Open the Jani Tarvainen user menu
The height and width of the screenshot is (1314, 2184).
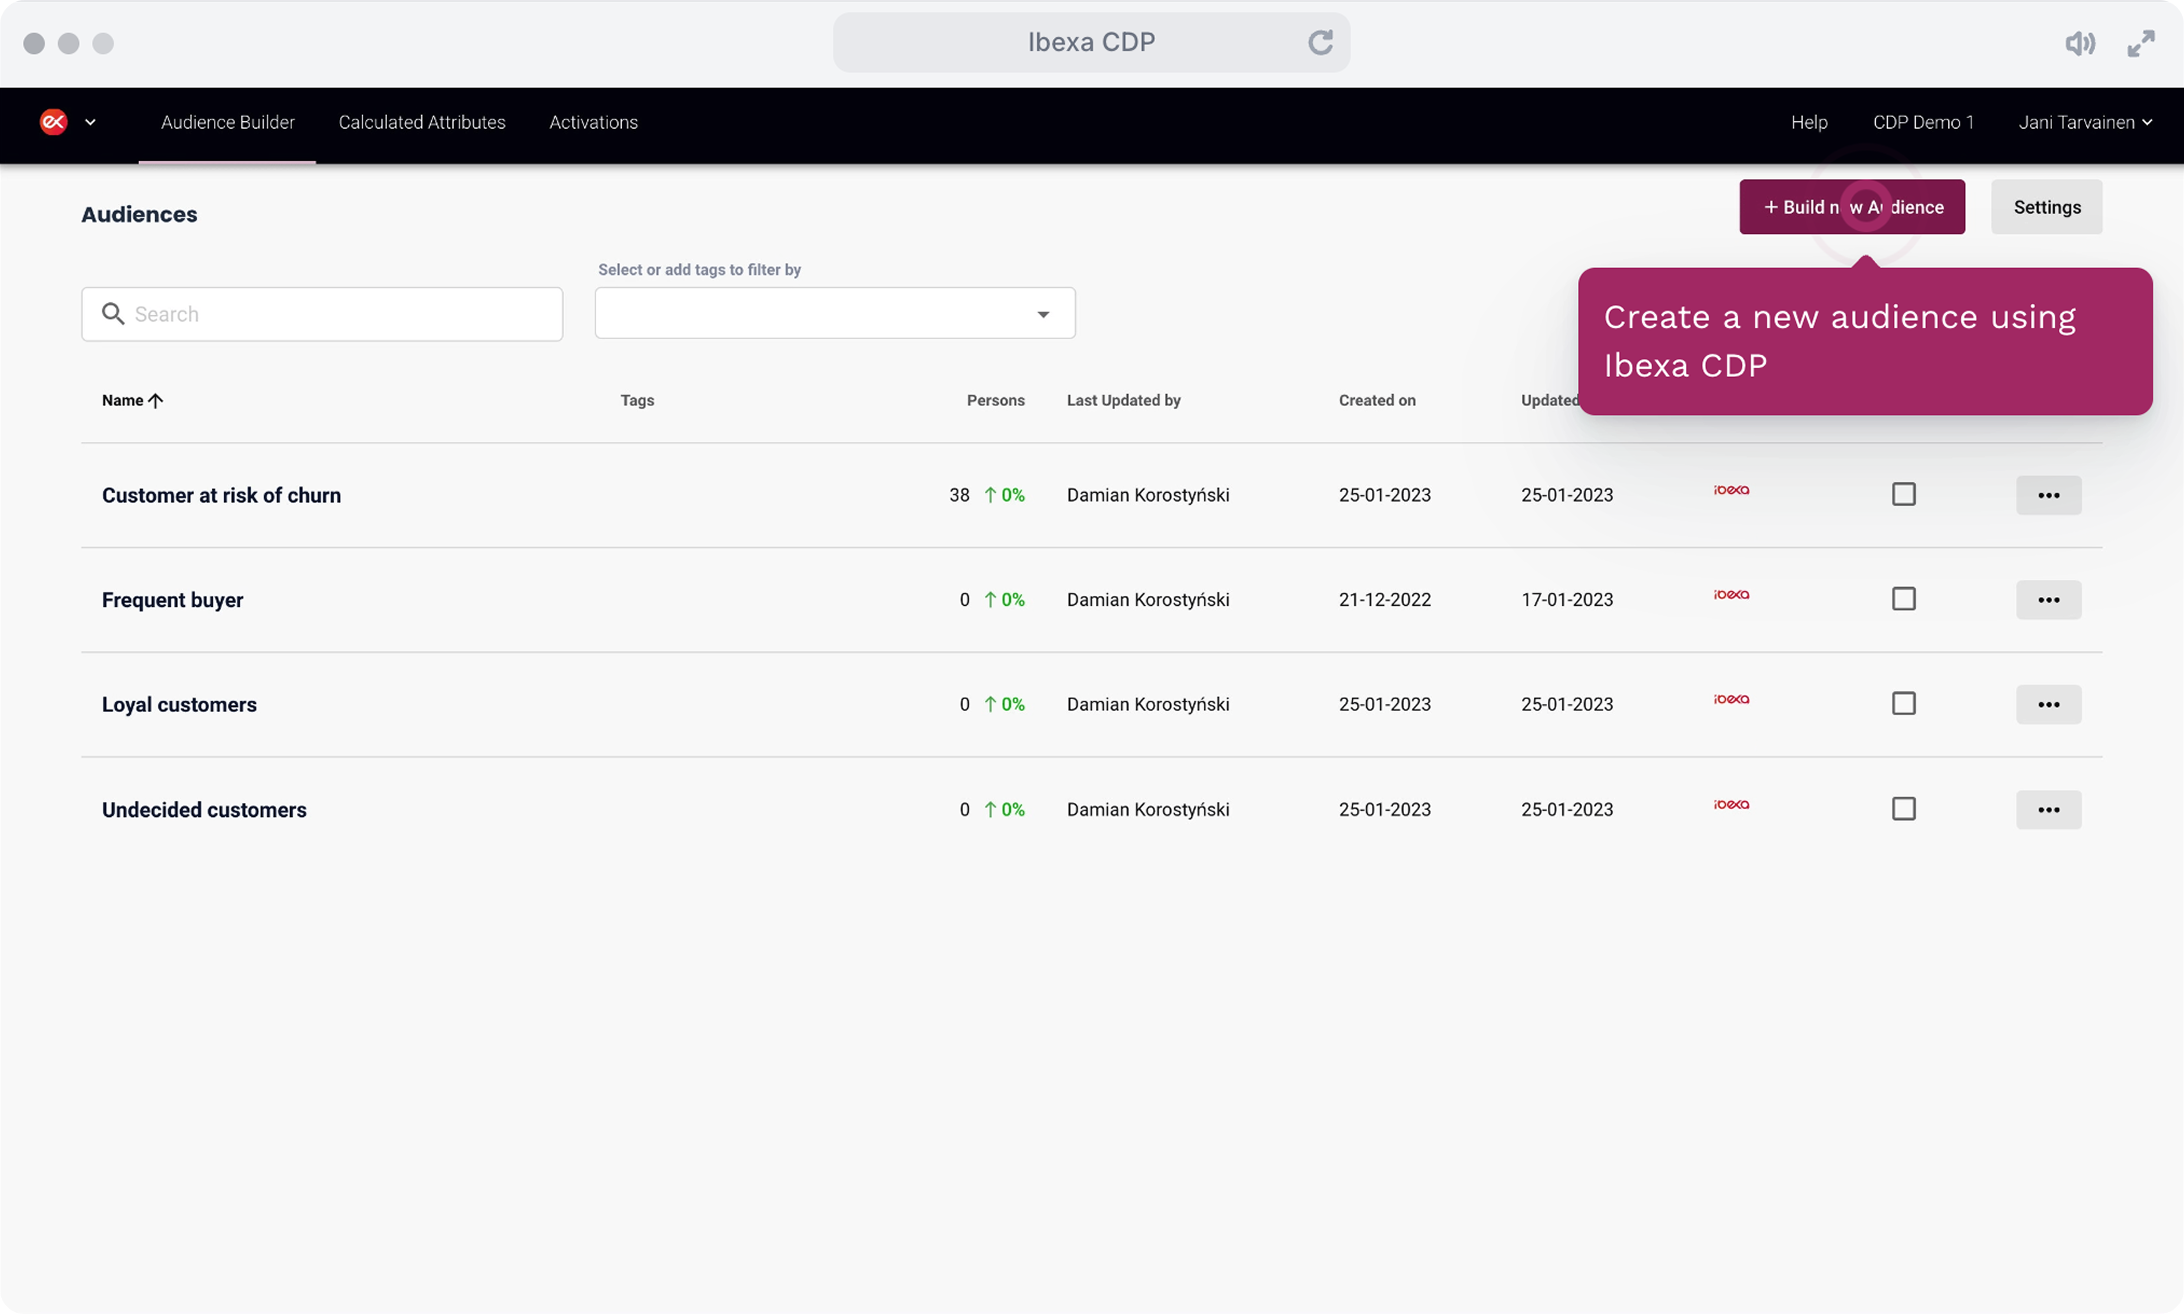click(2085, 122)
